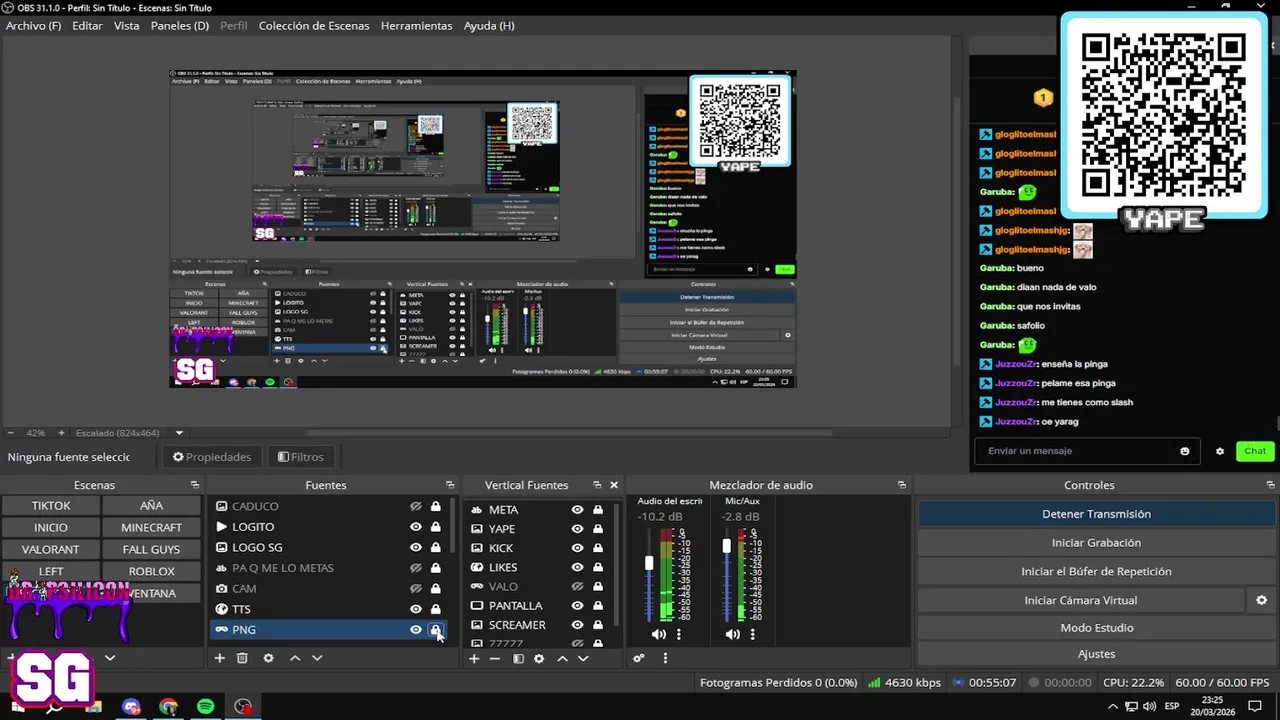Open Herramientas menu

(417, 25)
